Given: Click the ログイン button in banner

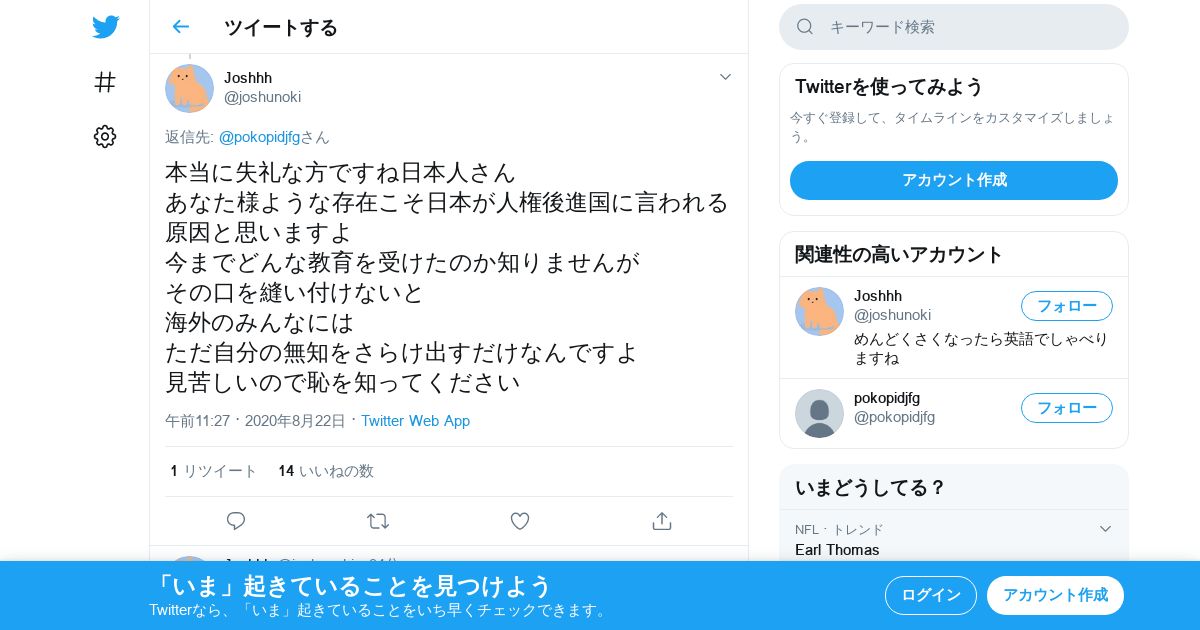Looking at the screenshot, I should click(x=930, y=595).
